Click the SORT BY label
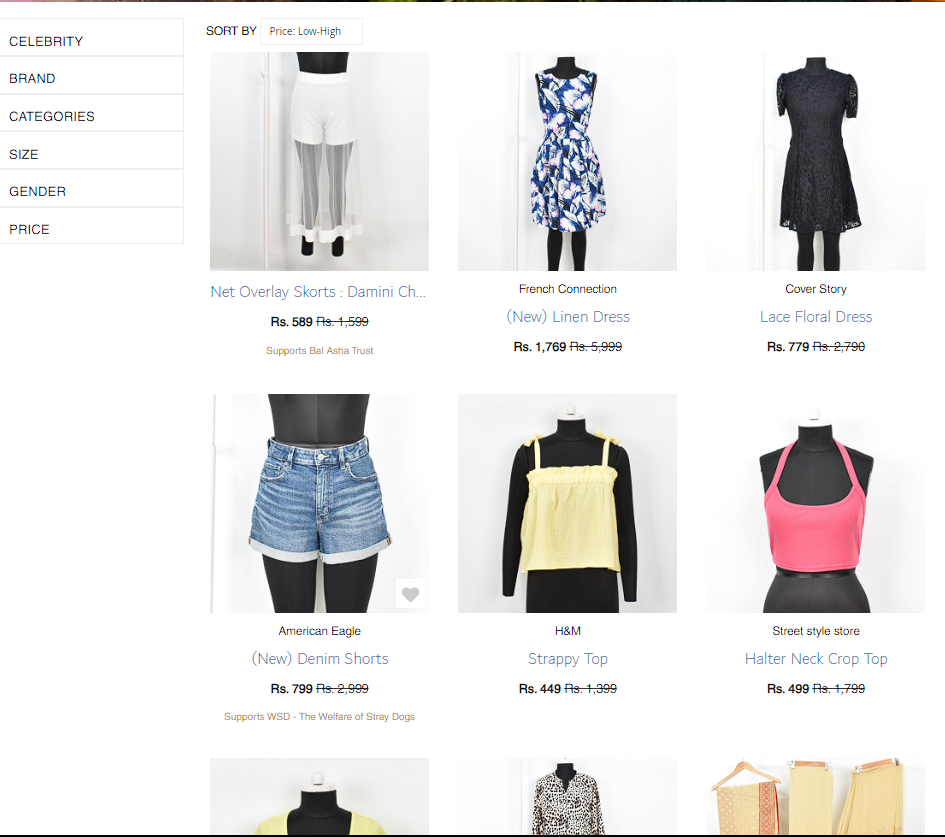This screenshot has height=837, width=945. tap(231, 31)
